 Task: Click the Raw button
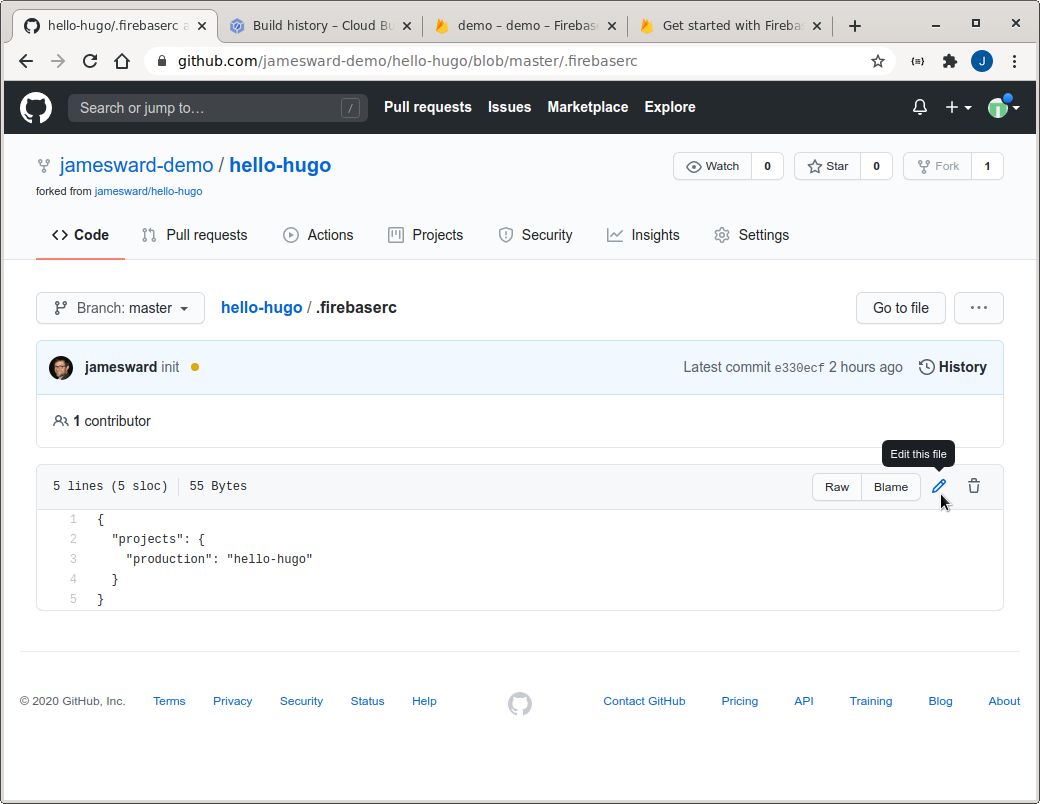(837, 487)
